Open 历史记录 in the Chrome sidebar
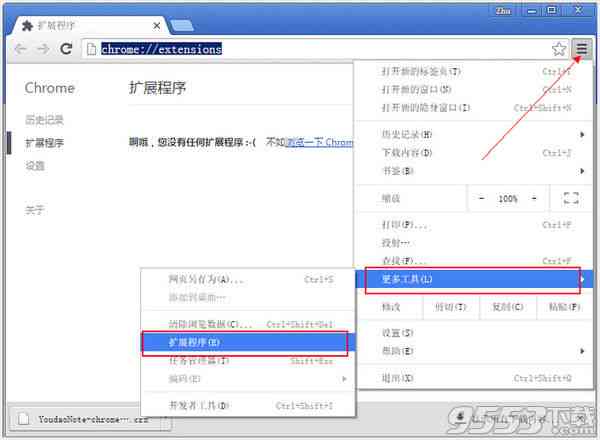 [44, 120]
